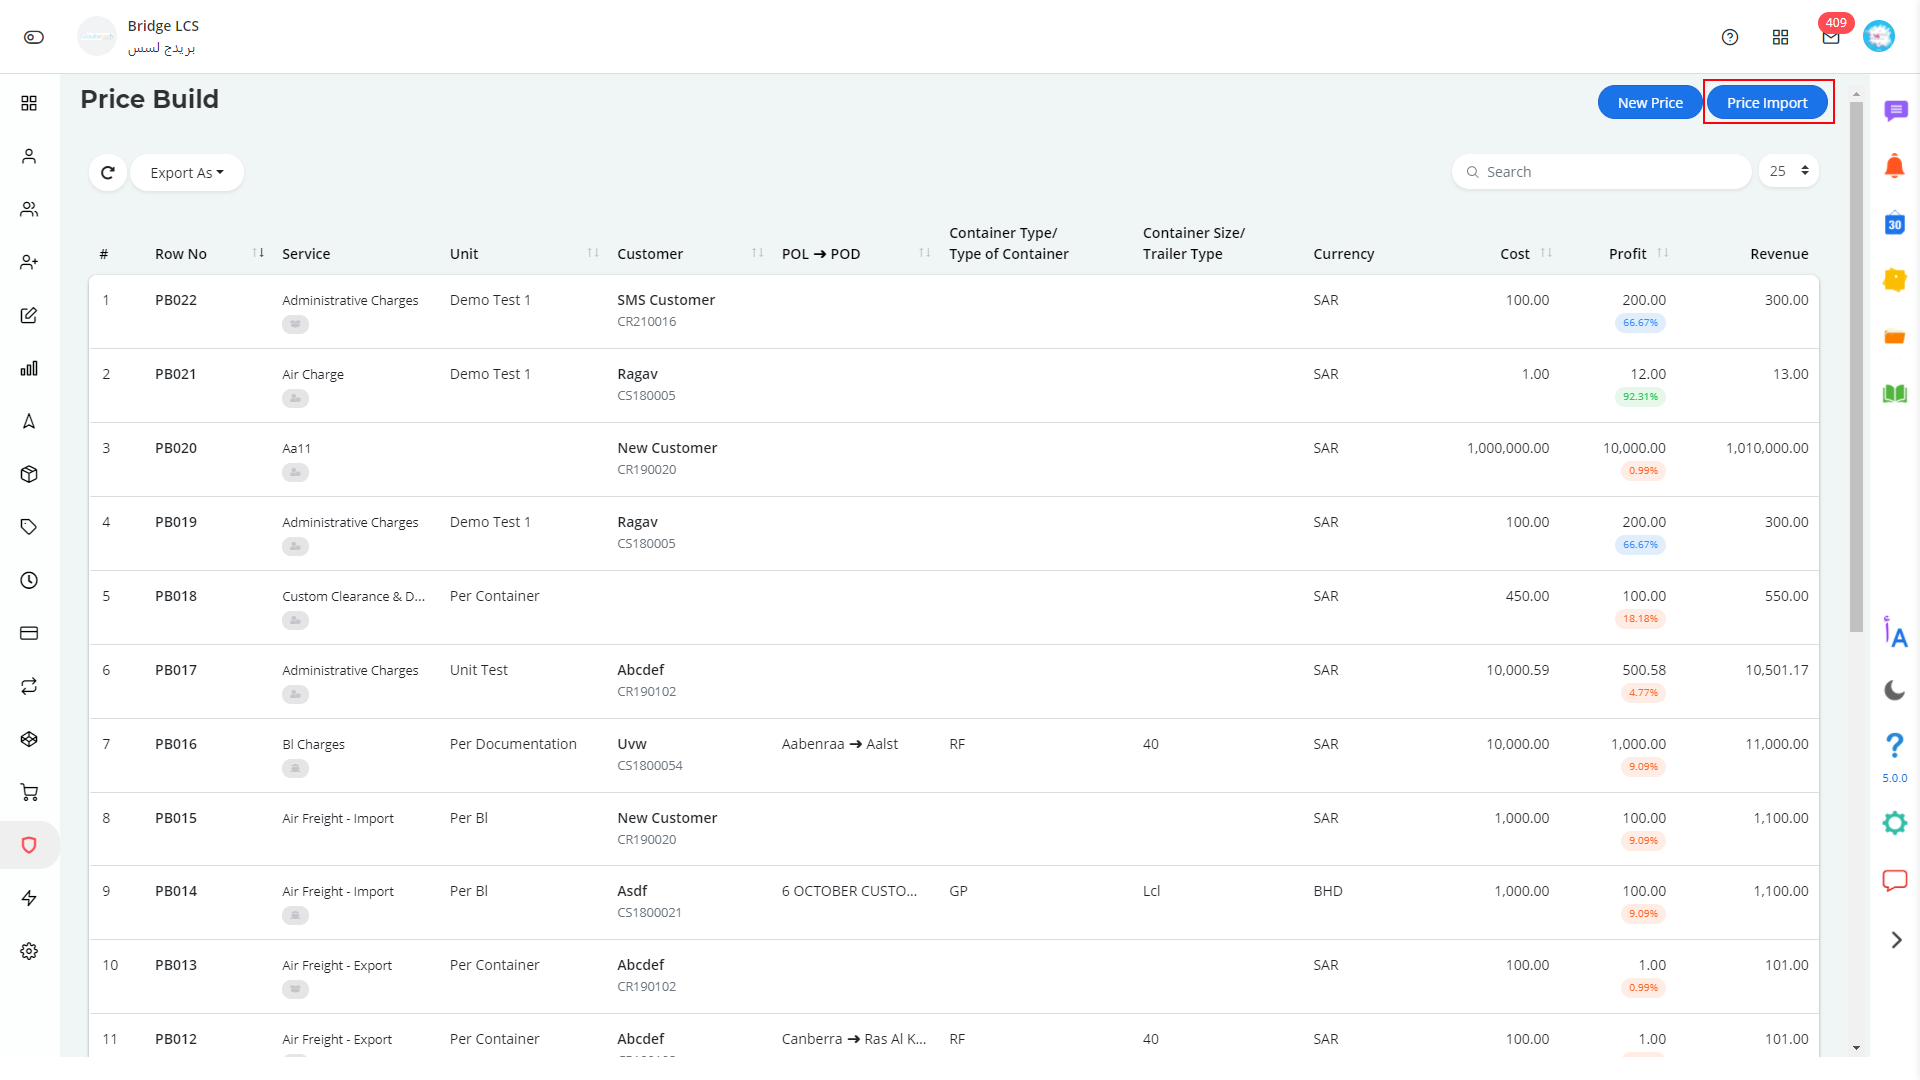The height and width of the screenshot is (1080, 1920).
Task: Click the New Price button
Action: point(1650,102)
